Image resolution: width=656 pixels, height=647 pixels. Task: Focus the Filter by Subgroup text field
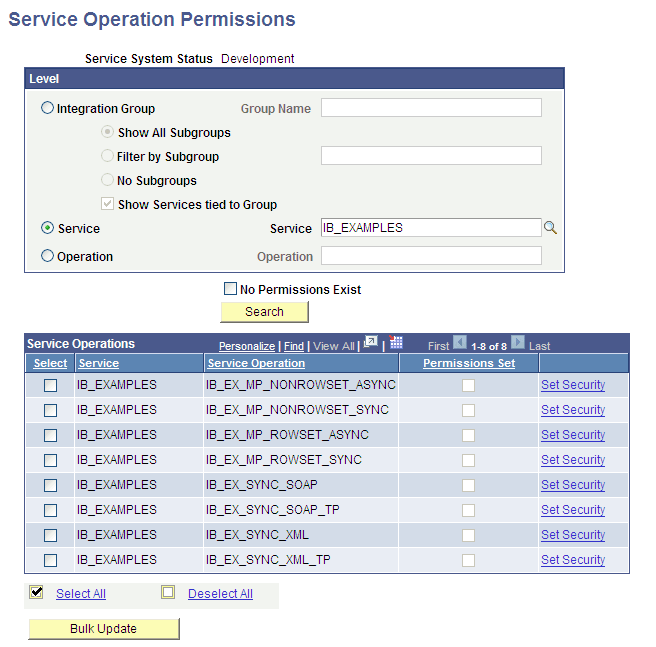pyautogui.click(x=431, y=155)
